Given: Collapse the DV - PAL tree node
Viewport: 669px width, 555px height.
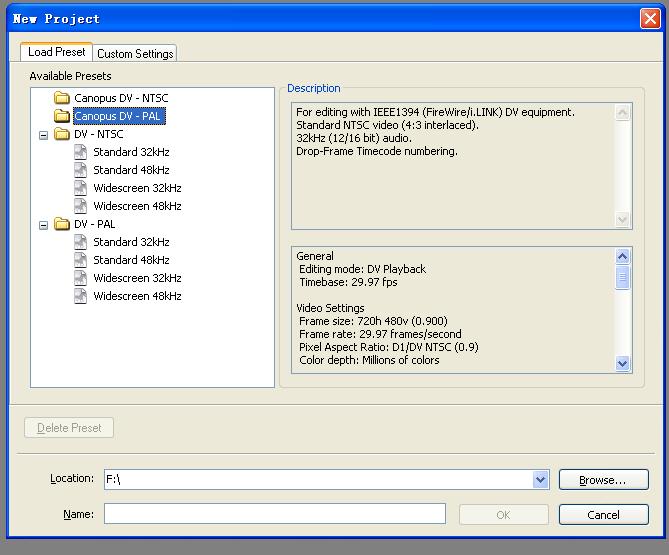Looking at the screenshot, I should coord(43,225).
